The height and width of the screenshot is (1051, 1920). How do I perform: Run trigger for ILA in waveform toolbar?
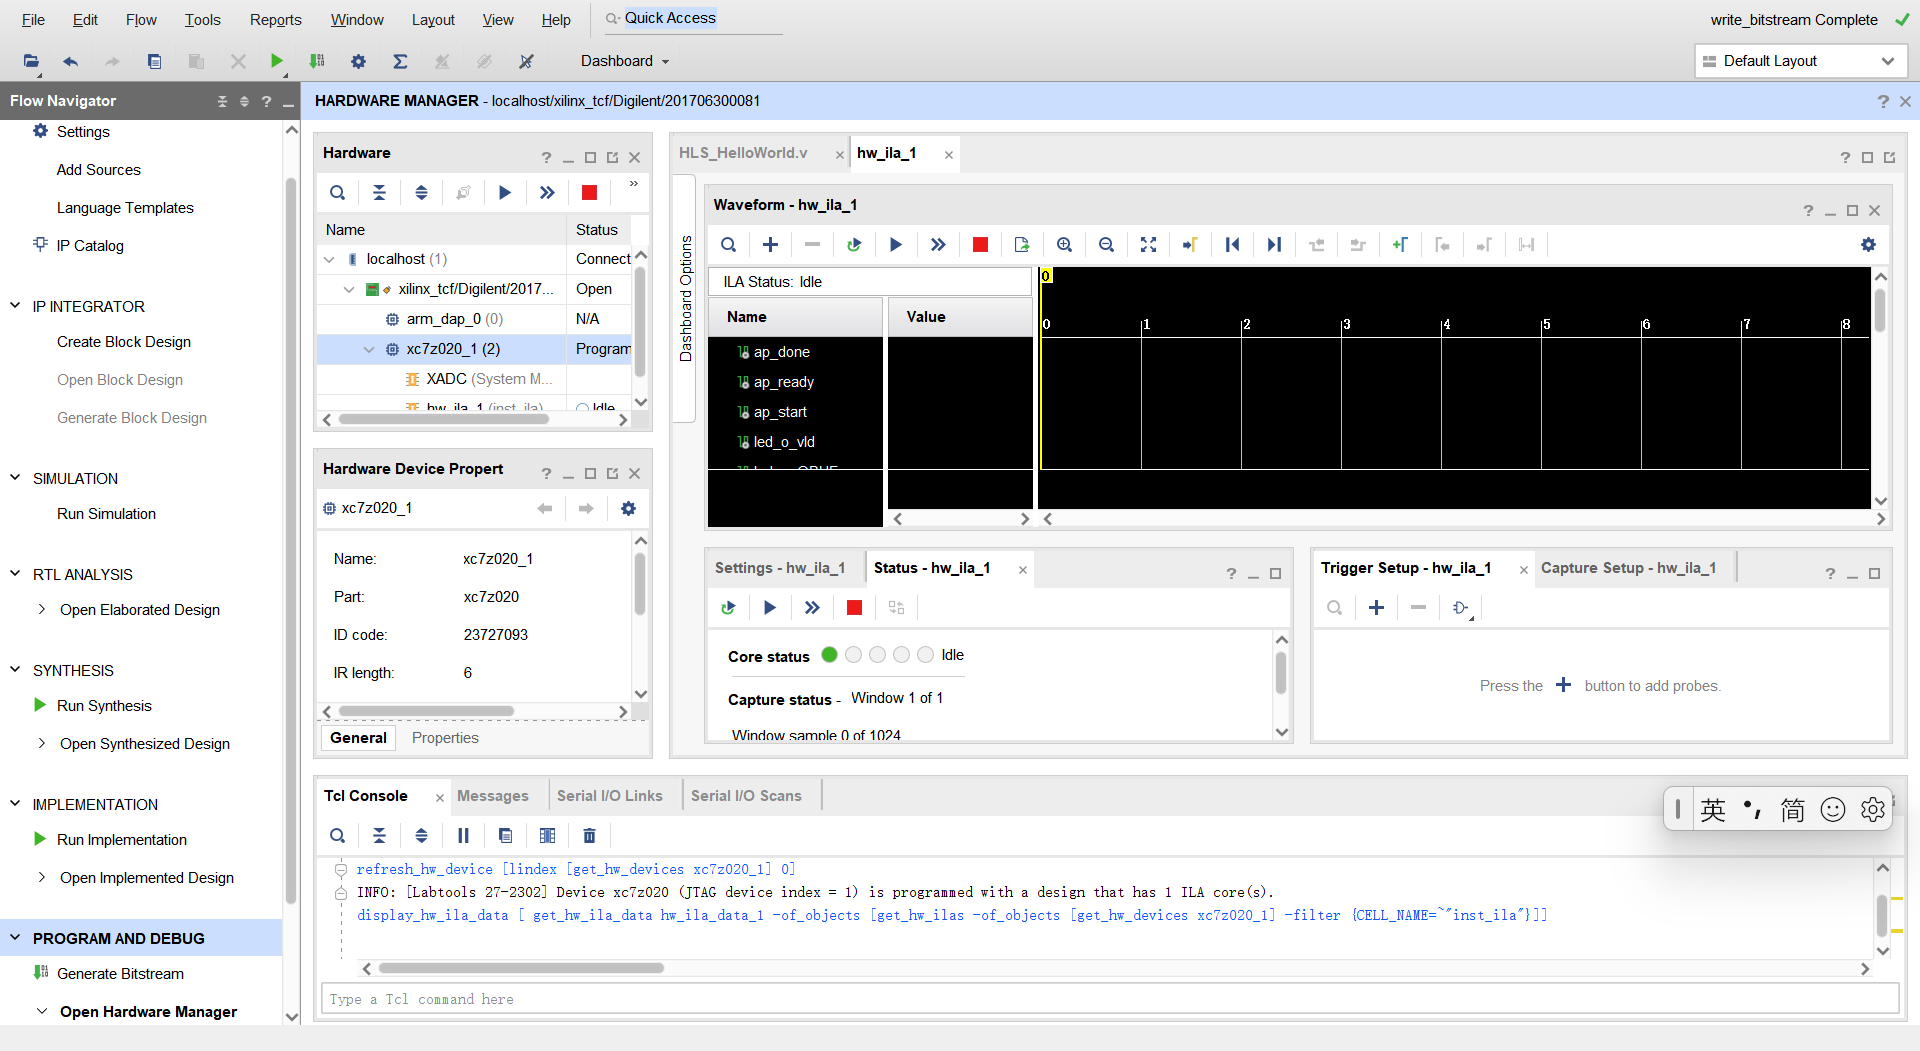(x=896, y=245)
